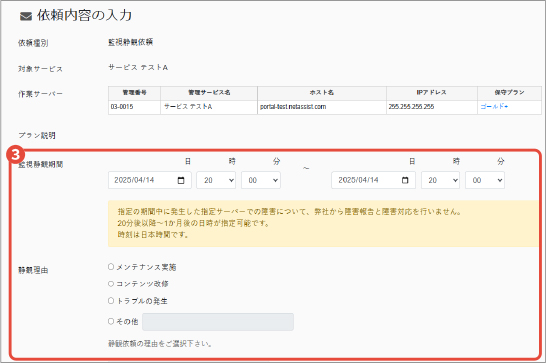Click the envelope icon beside 依頼内容の入力
The height and width of the screenshot is (363, 546).
(x=26, y=16)
